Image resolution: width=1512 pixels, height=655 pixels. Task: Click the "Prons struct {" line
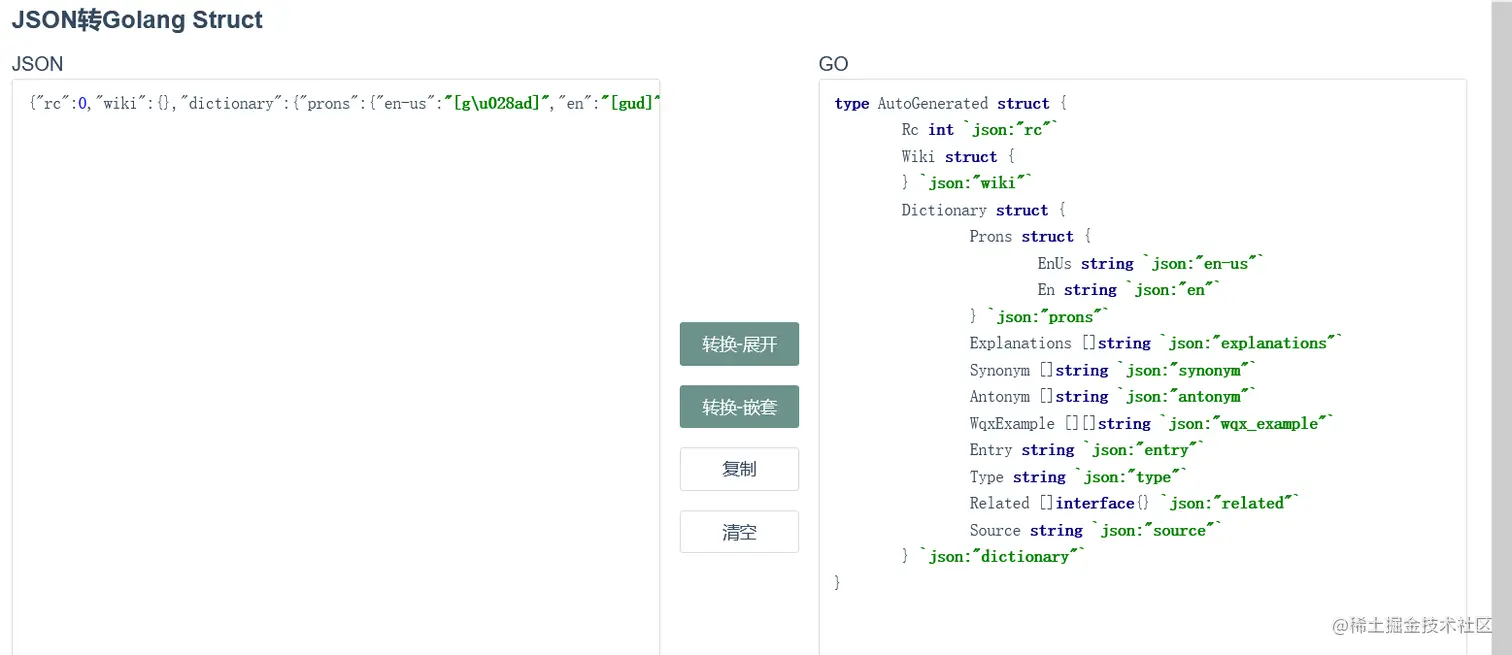point(1029,237)
